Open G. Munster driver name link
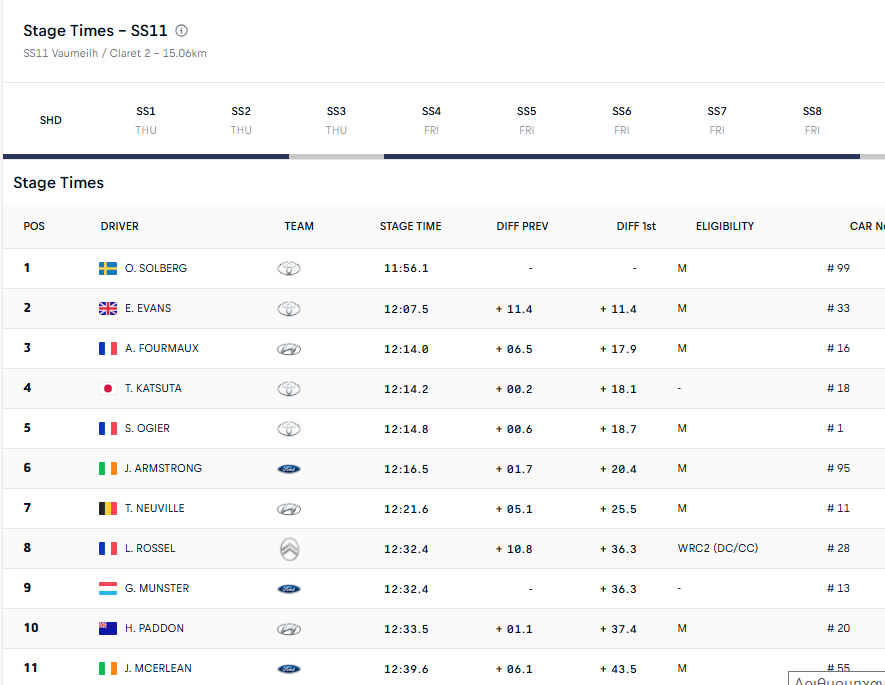 [x=157, y=588]
